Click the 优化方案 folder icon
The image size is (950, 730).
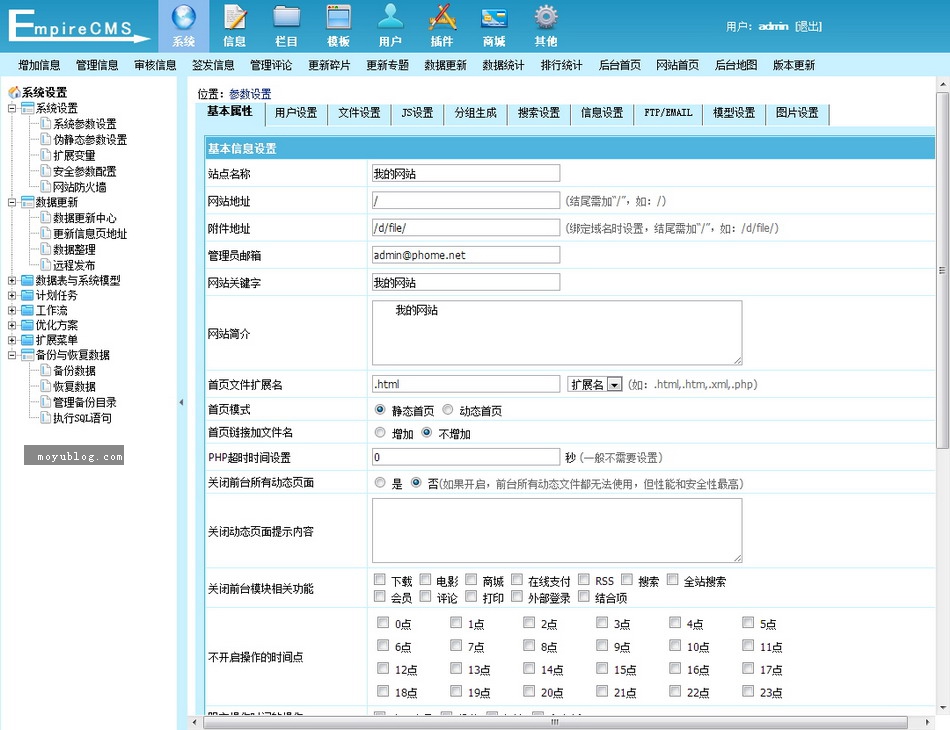click(27, 325)
